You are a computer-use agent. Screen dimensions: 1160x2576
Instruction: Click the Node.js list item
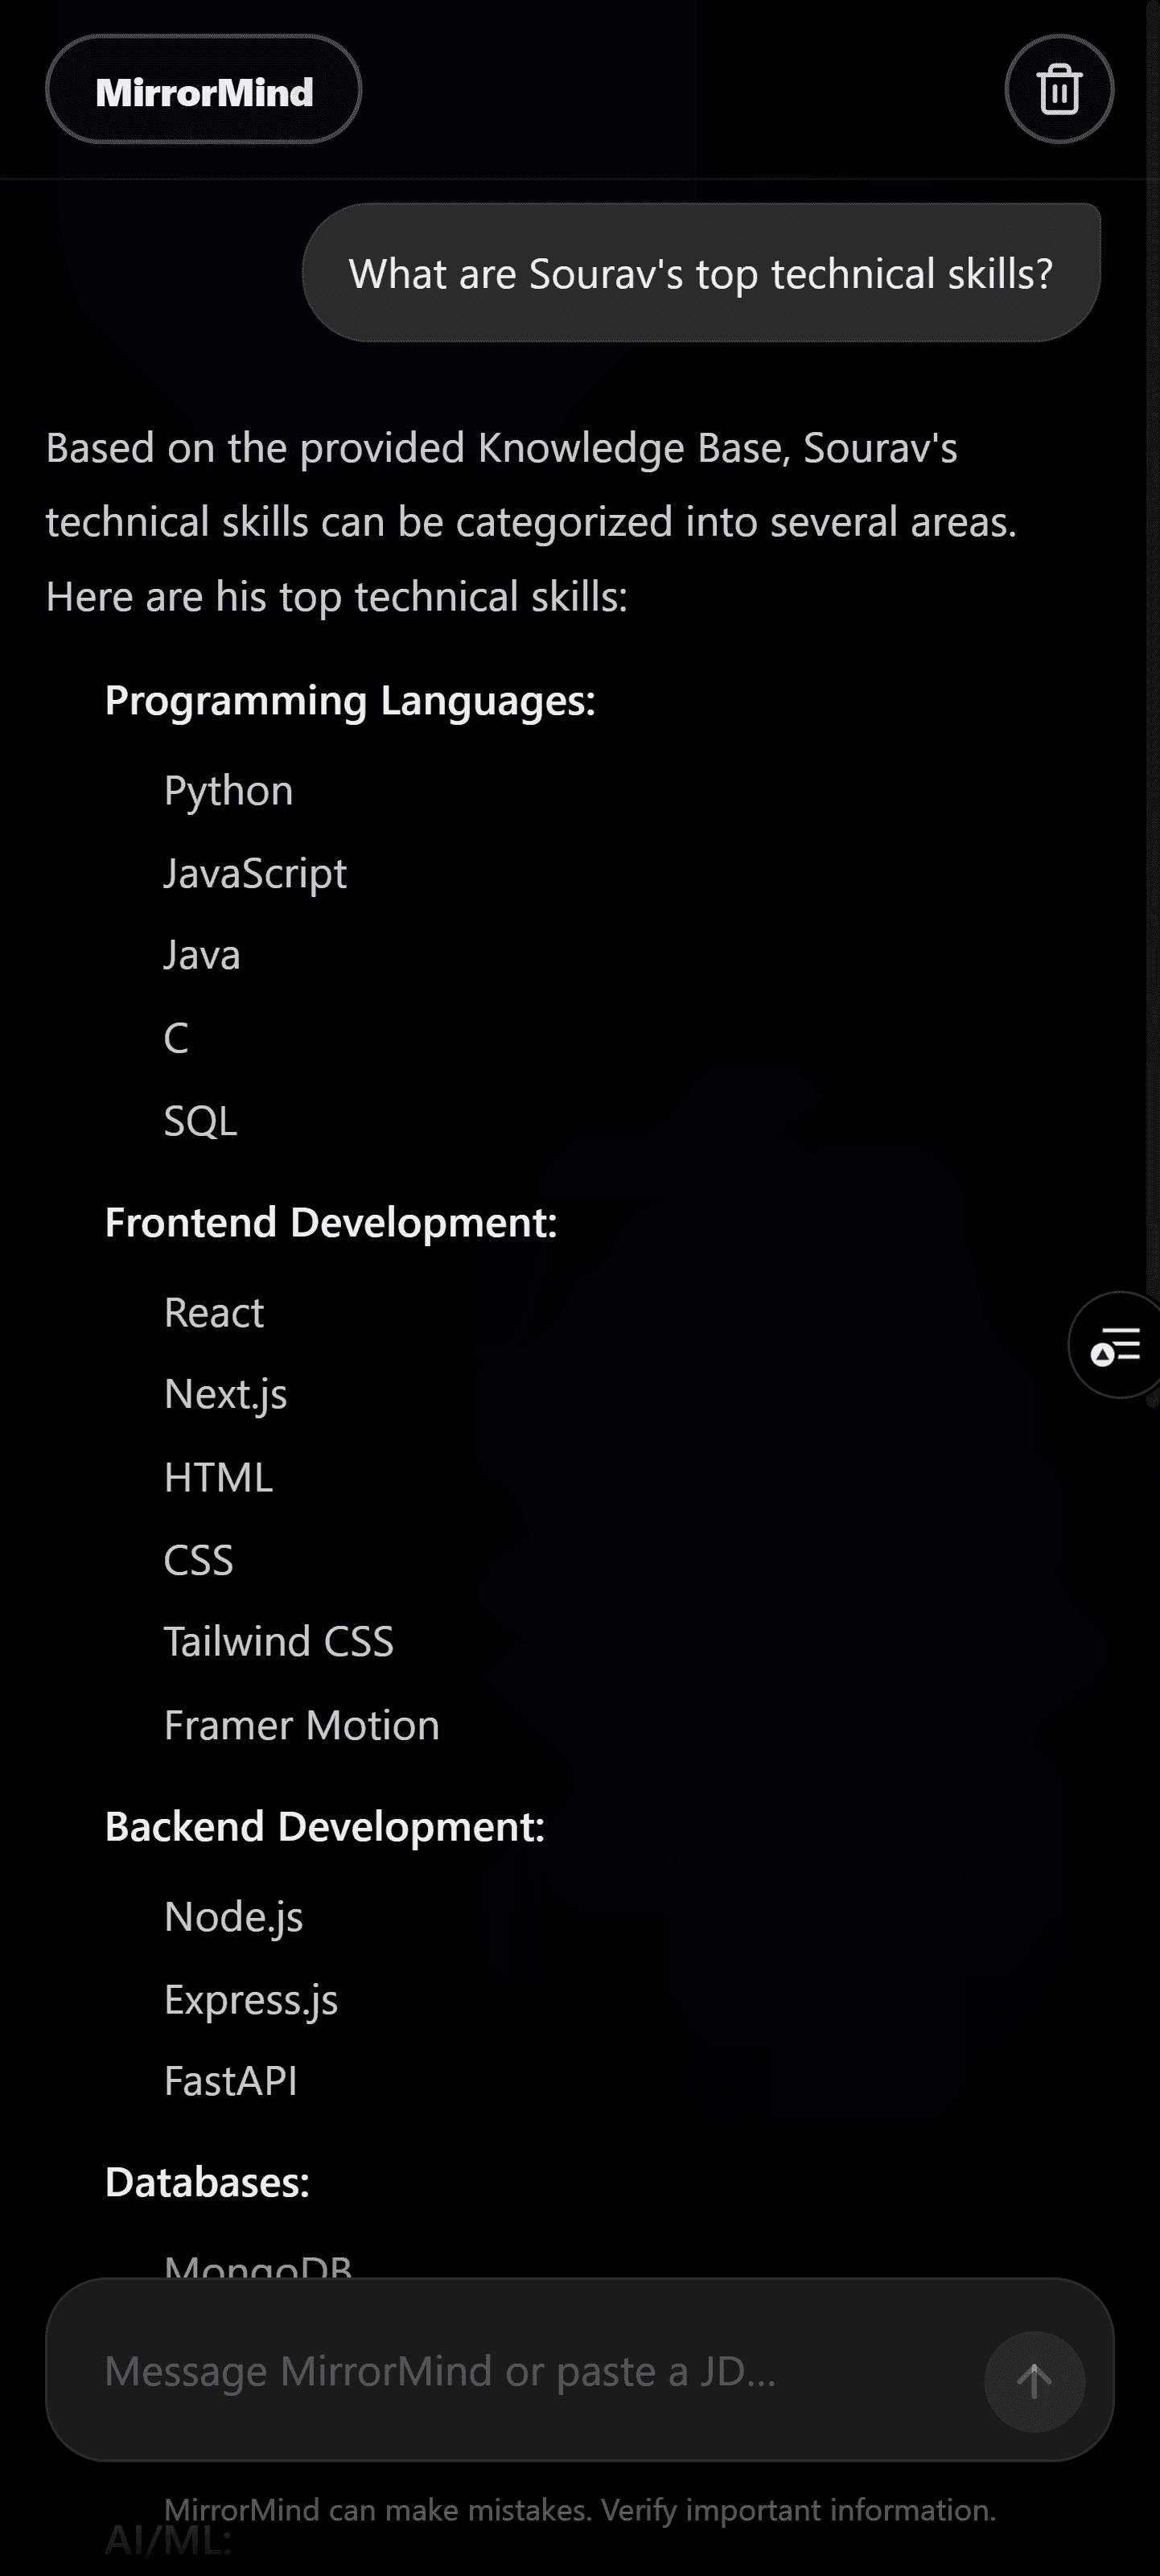pos(234,1918)
